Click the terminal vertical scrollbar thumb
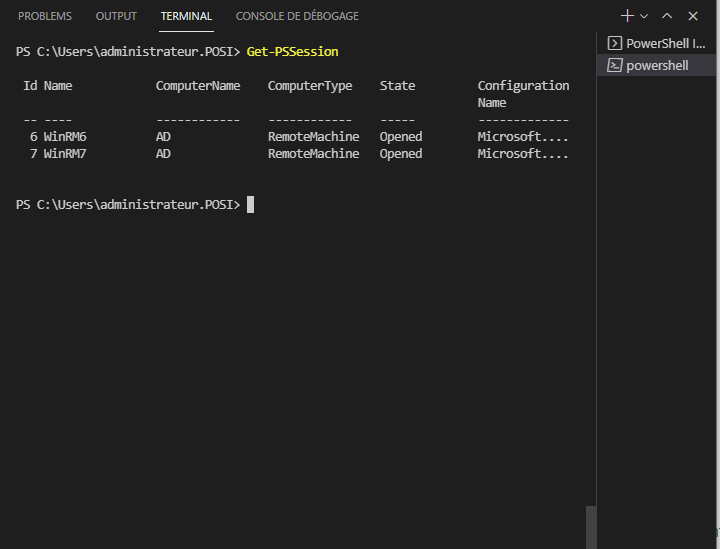The width and height of the screenshot is (720, 549). (590, 526)
